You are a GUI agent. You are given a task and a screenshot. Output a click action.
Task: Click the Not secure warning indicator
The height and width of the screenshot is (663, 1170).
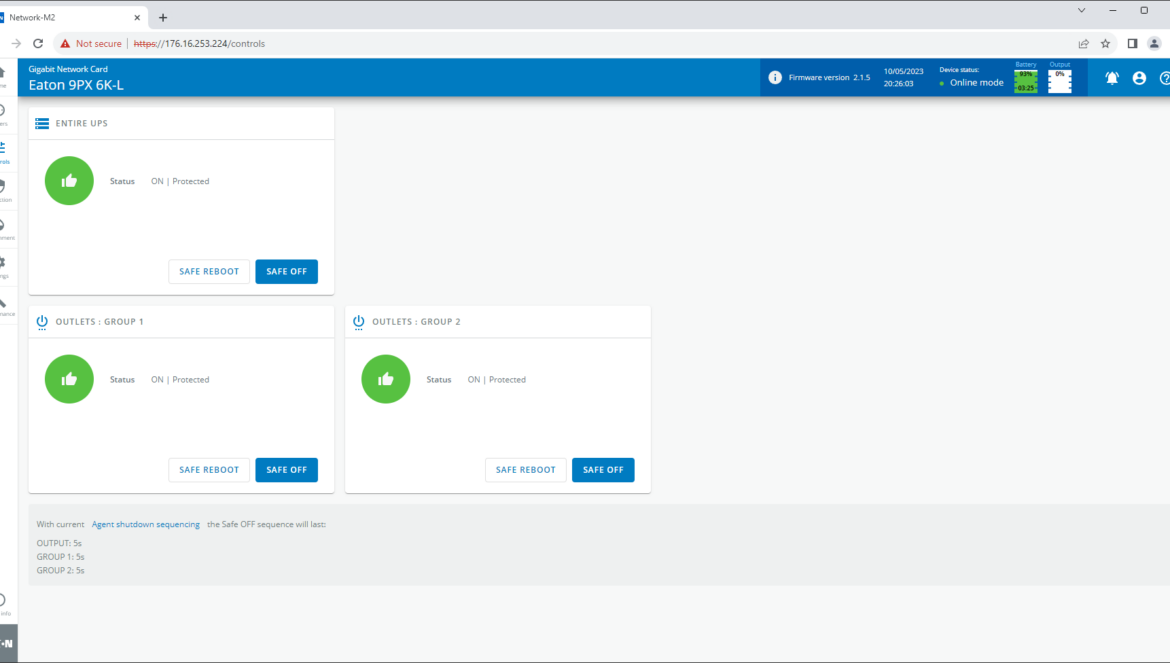point(90,43)
